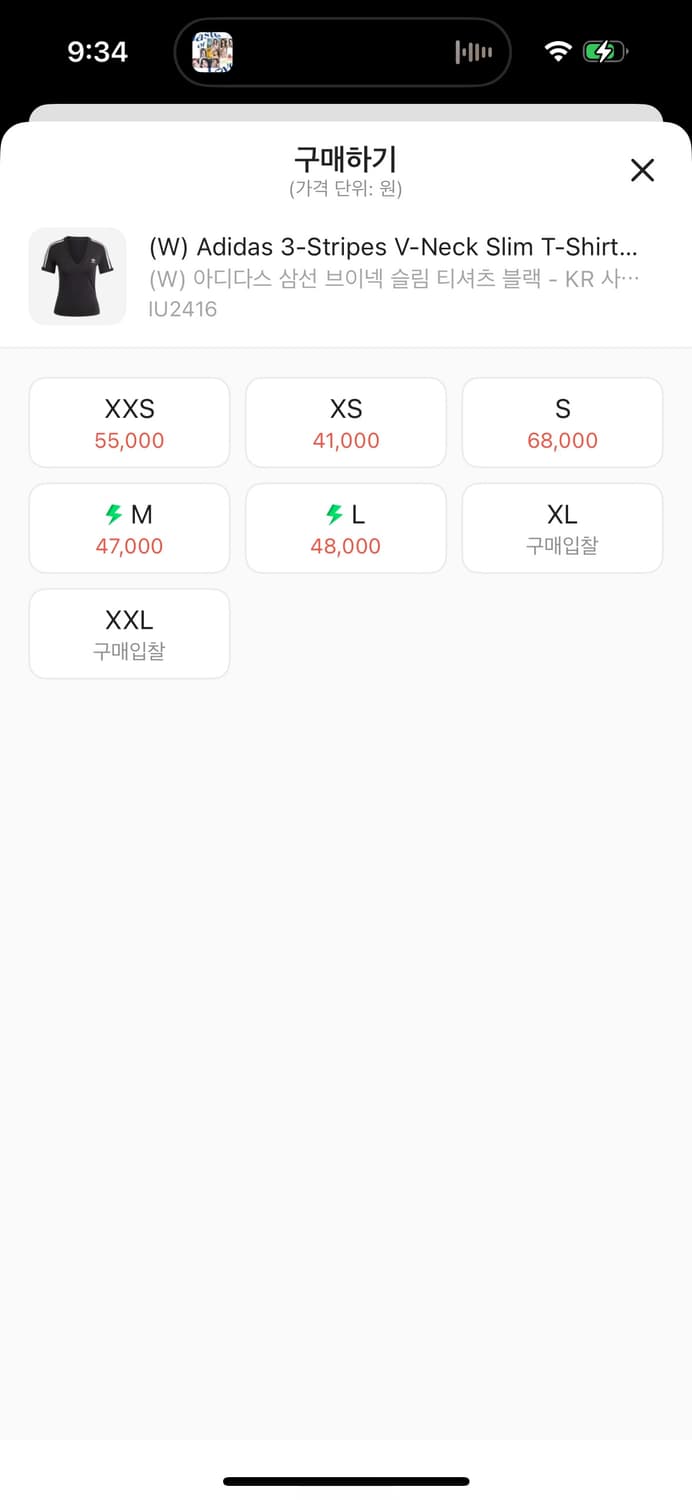Close the 구매하기 purchase sheet
Viewport: 692px width, 1500px height.
coord(642,170)
